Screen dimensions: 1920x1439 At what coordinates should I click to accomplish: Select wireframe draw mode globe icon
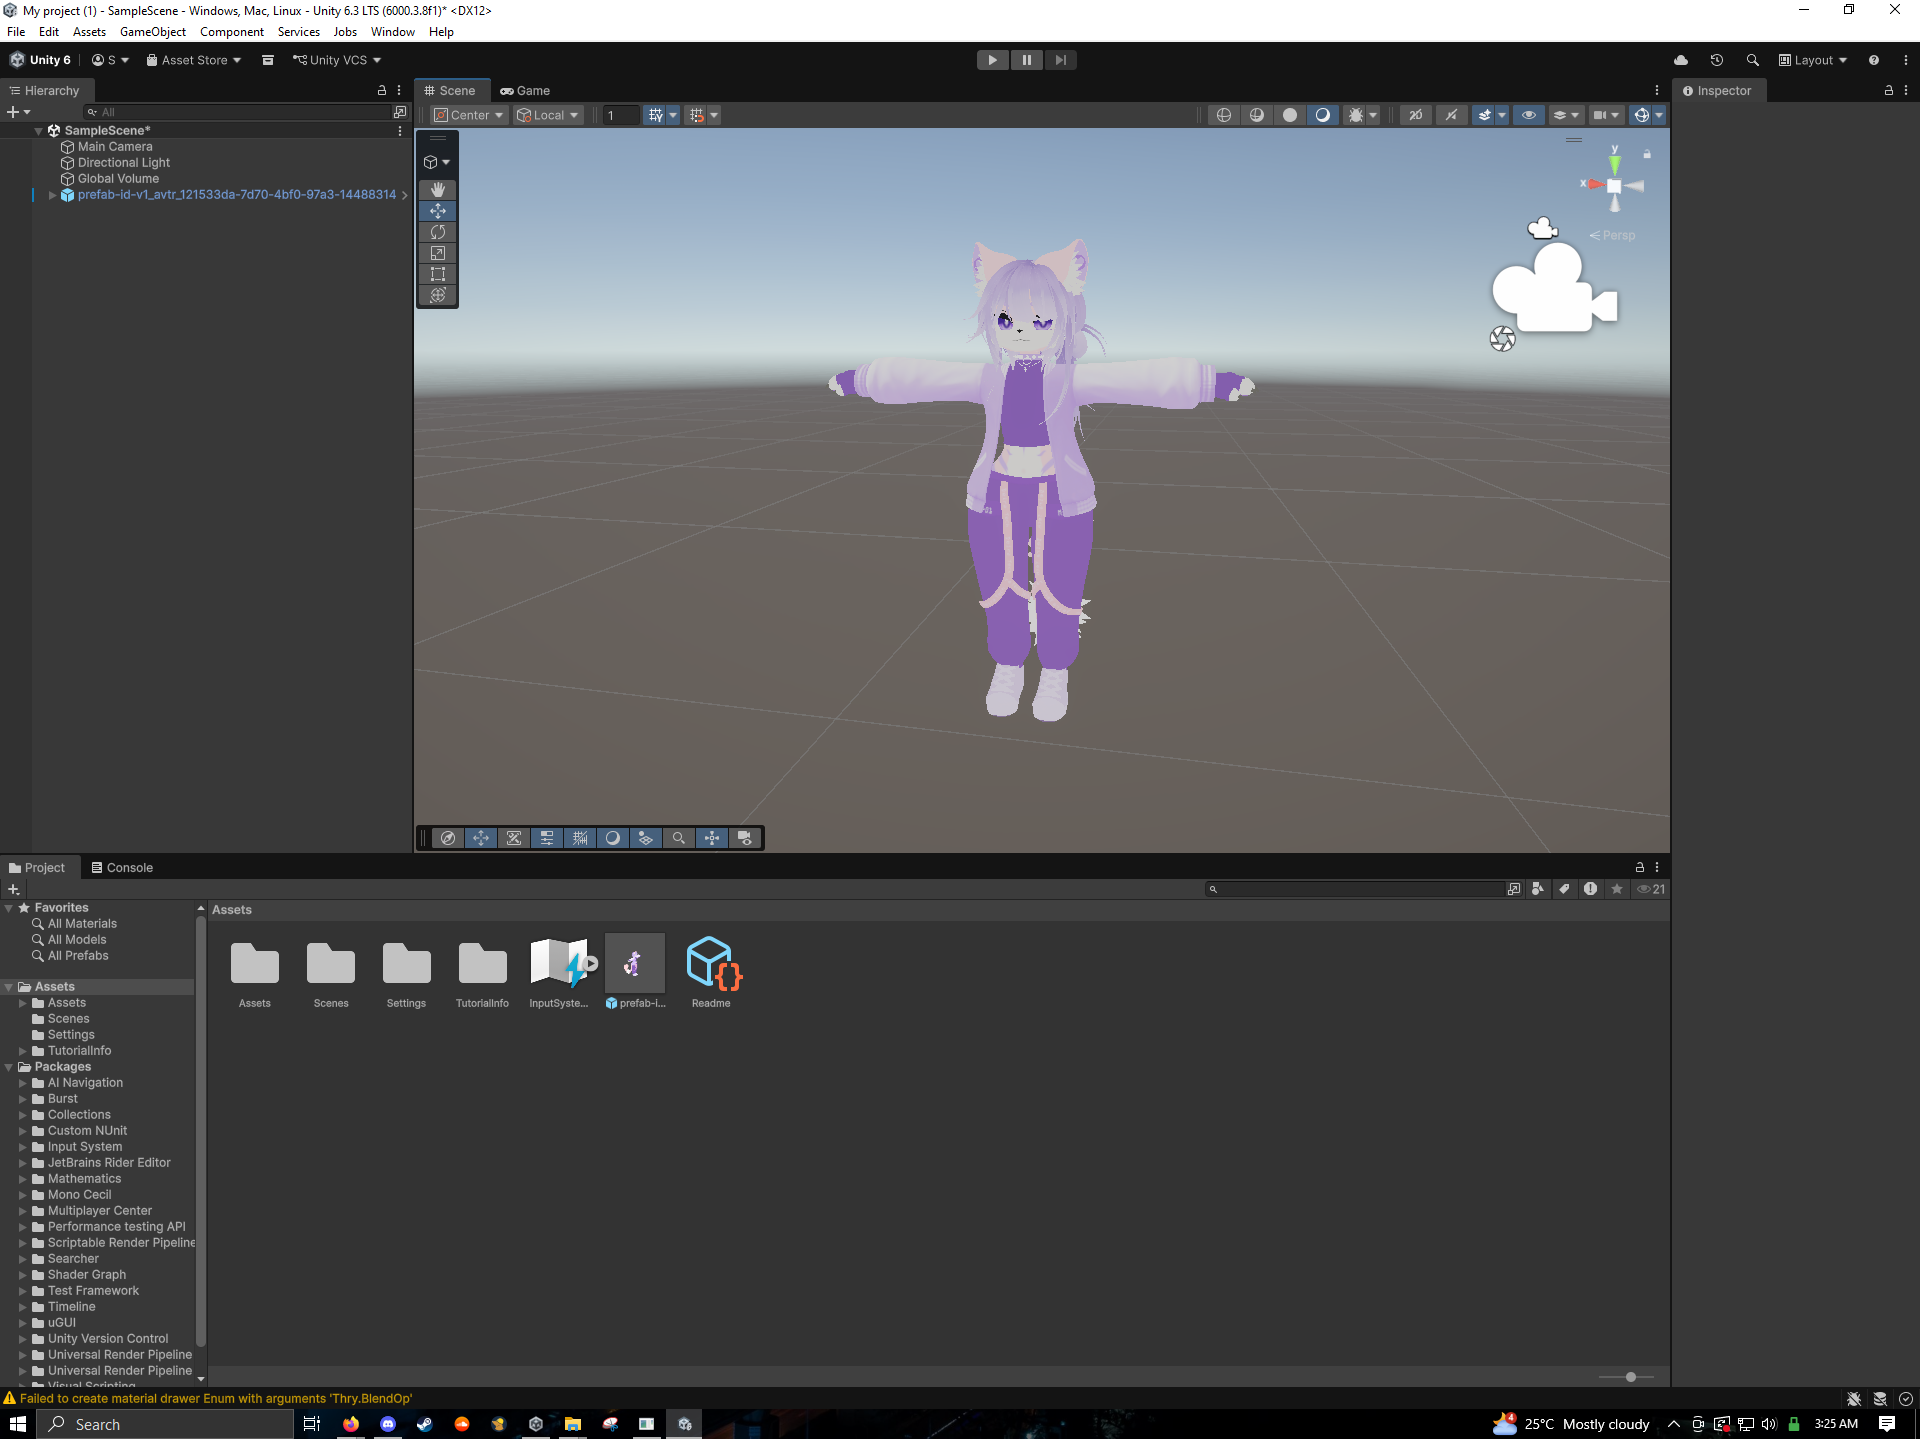pyautogui.click(x=1223, y=115)
